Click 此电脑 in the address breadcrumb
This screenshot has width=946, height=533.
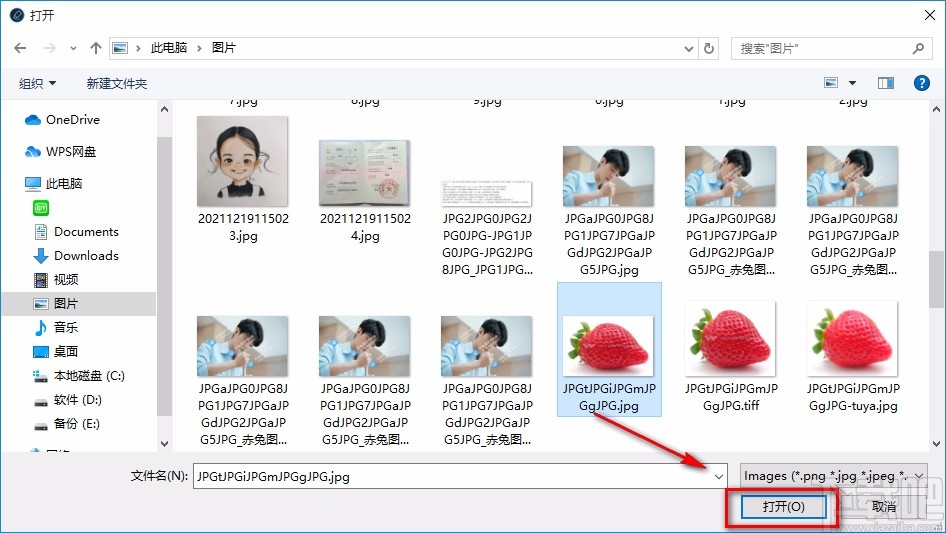point(168,48)
